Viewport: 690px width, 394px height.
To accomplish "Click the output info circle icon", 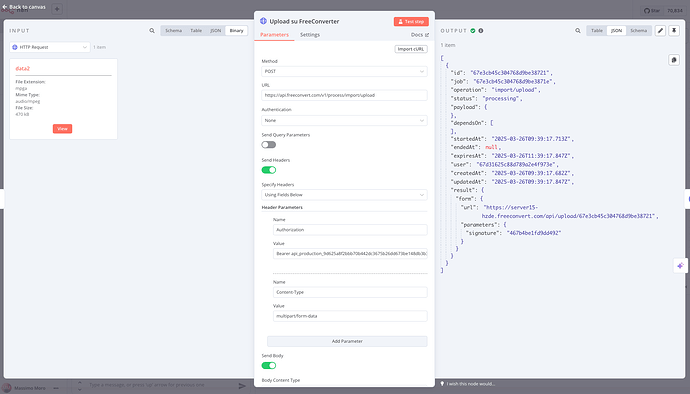I will pyautogui.click(x=481, y=31).
